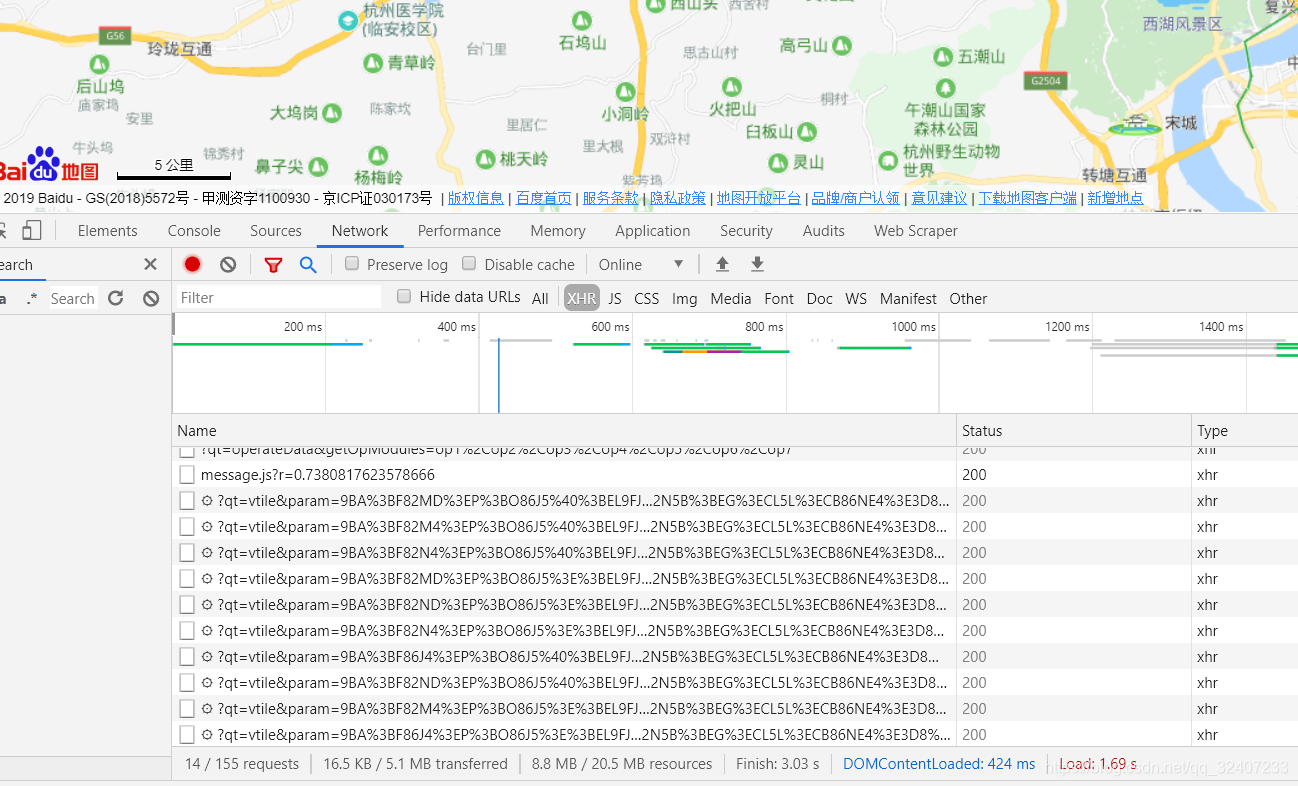Open the Memory tab
1298x786 pixels.
point(558,231)
